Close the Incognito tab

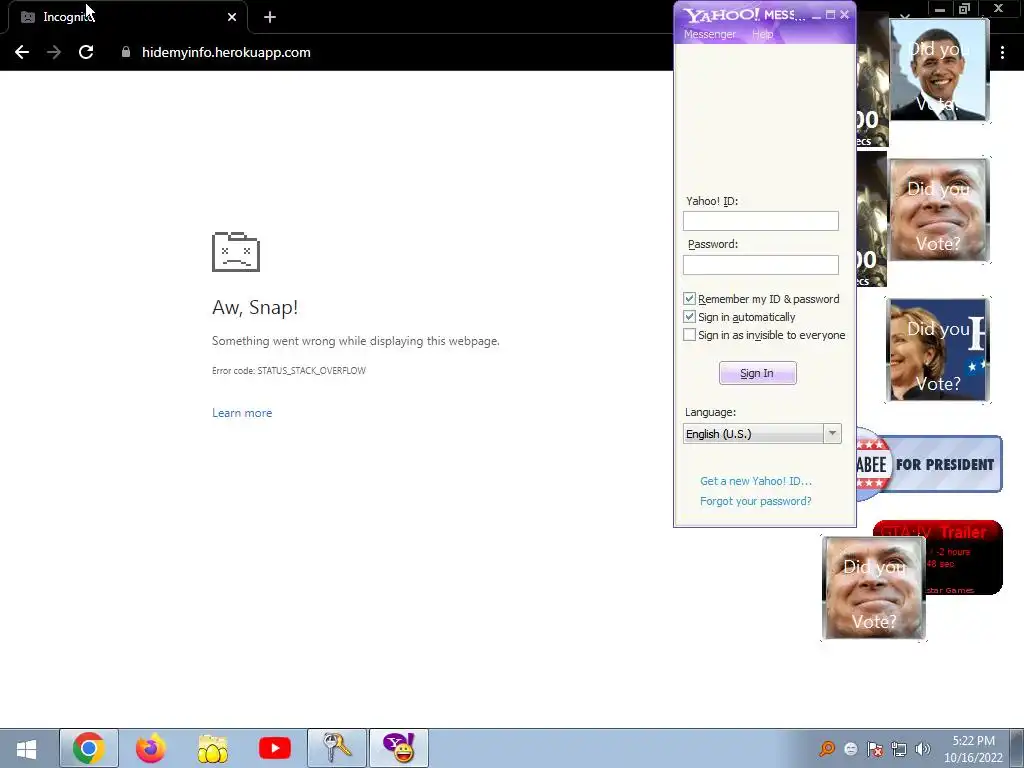(x=232, y=17)
